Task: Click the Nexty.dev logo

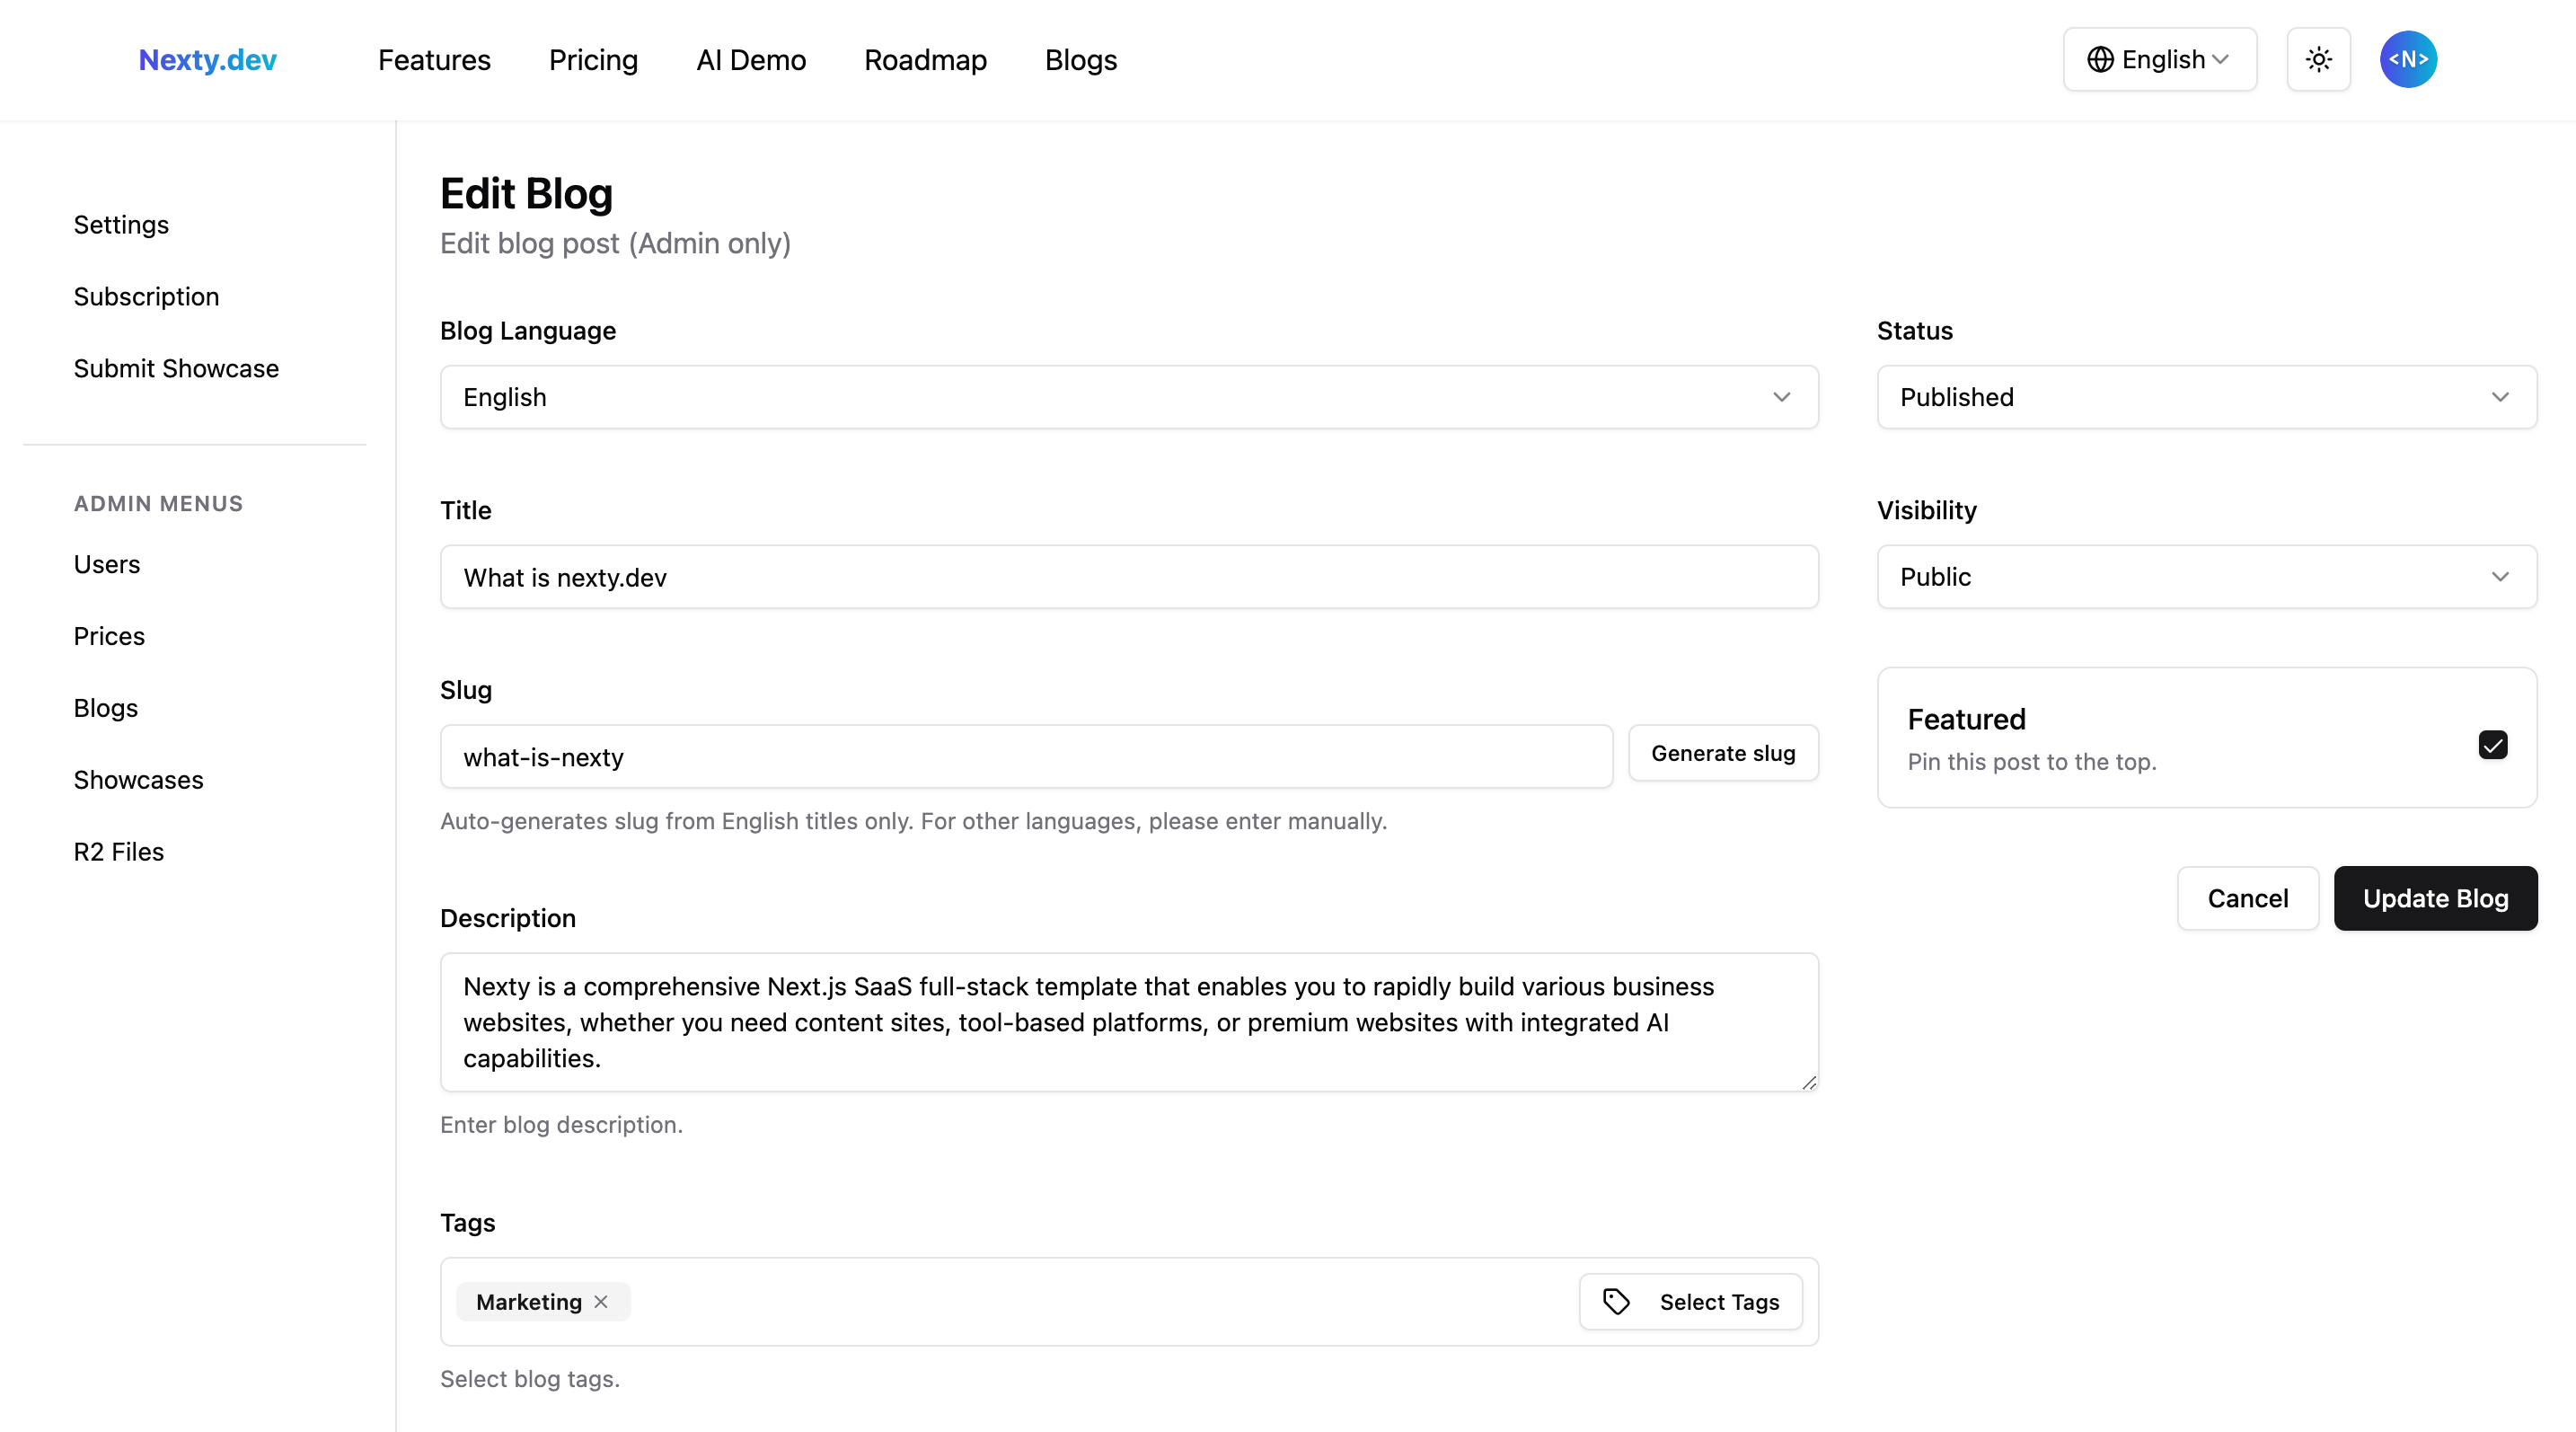Action: 207,60
